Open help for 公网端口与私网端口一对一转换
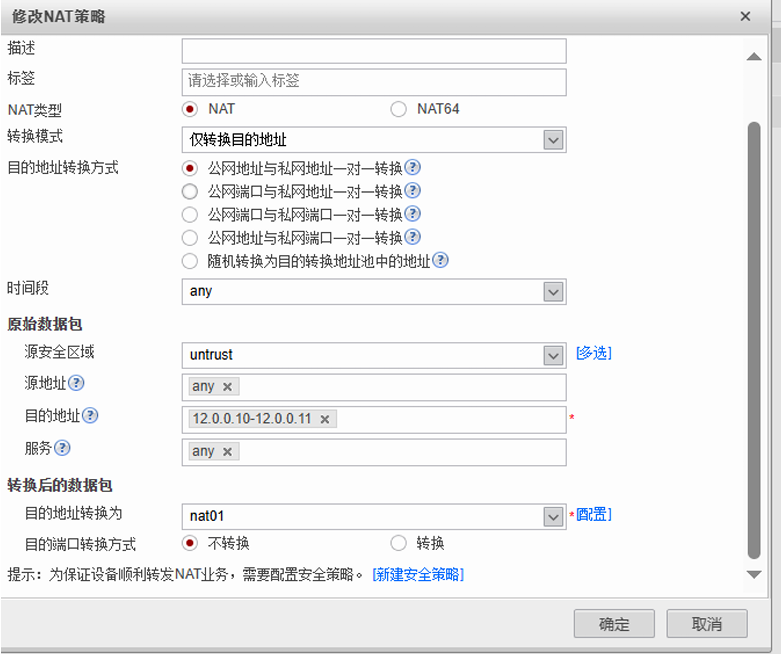The height and width of the screenshot is (658, 781). (x=412, y=214)
